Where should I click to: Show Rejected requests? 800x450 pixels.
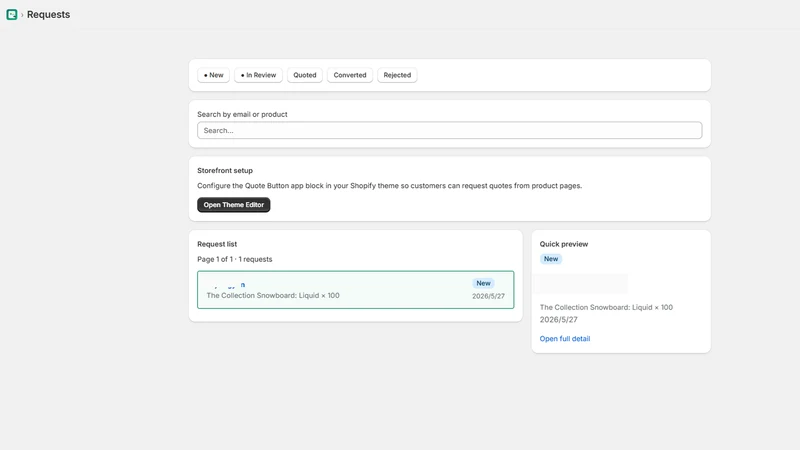(x=397, y=75)
